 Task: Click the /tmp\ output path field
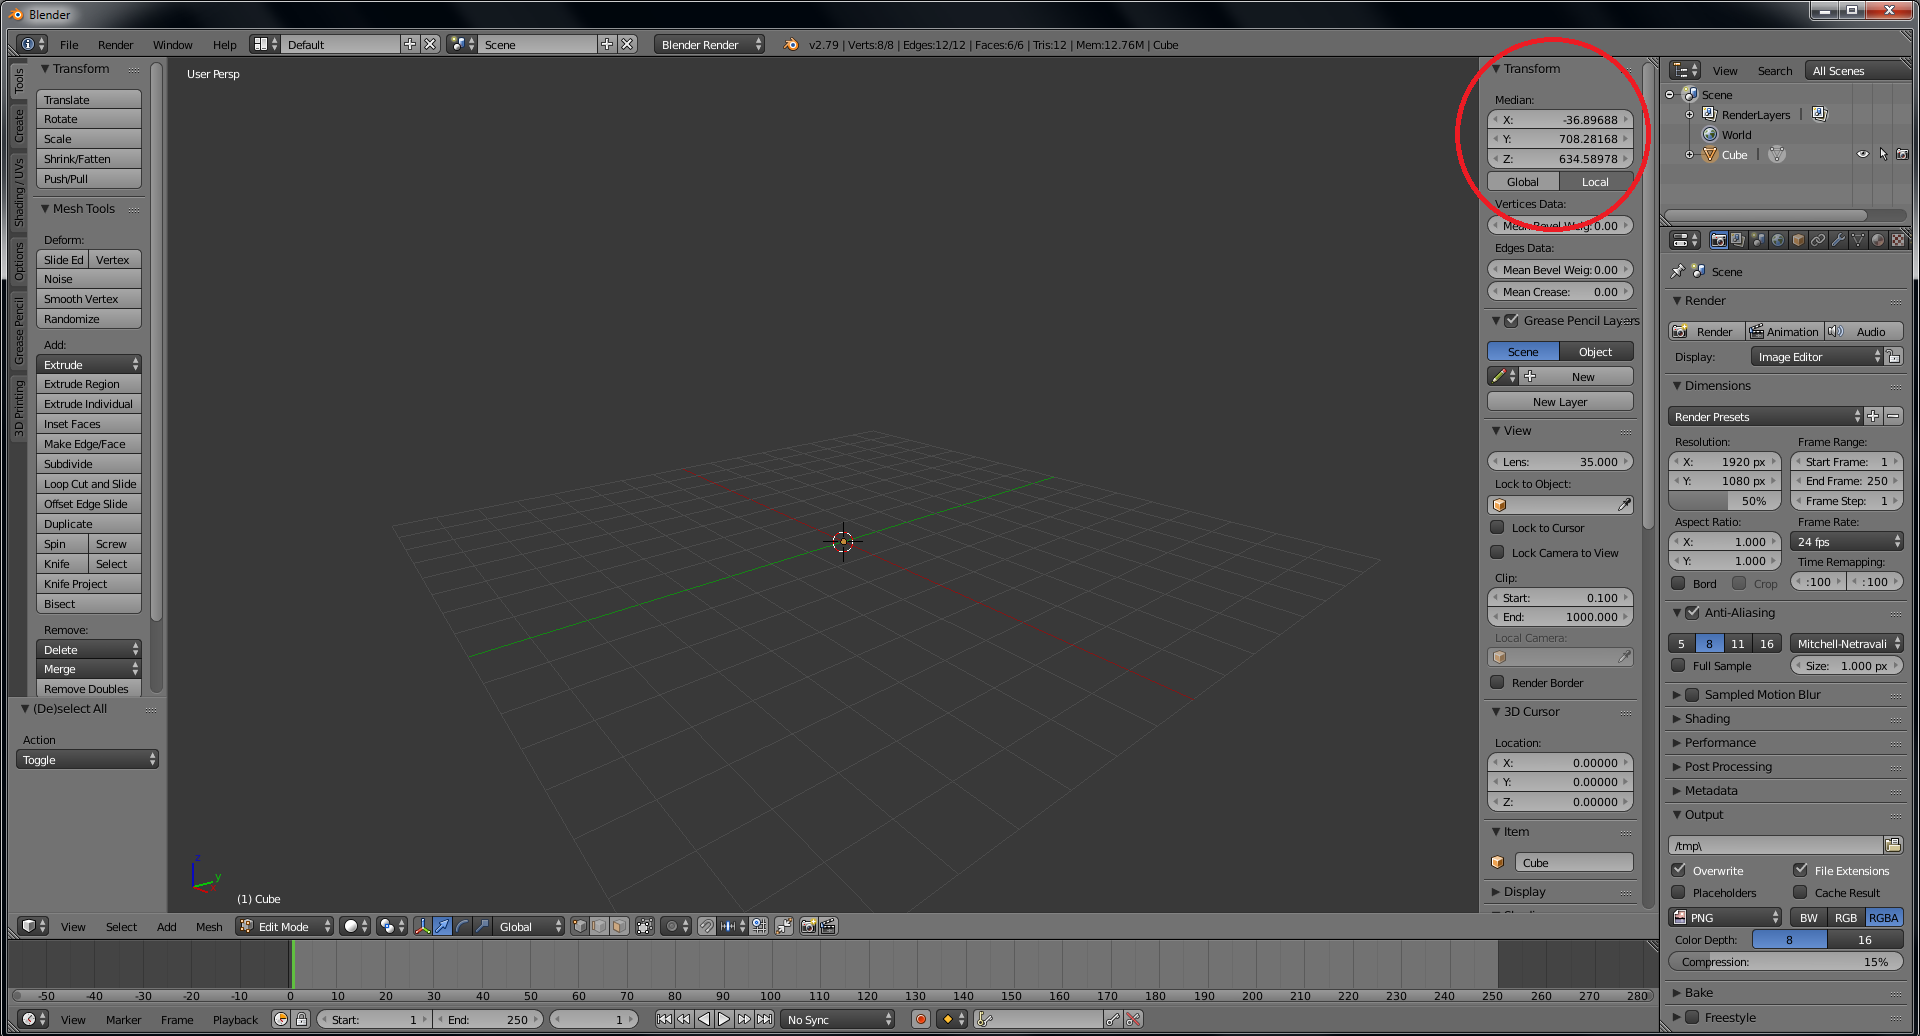click(x=1775, y=845)
